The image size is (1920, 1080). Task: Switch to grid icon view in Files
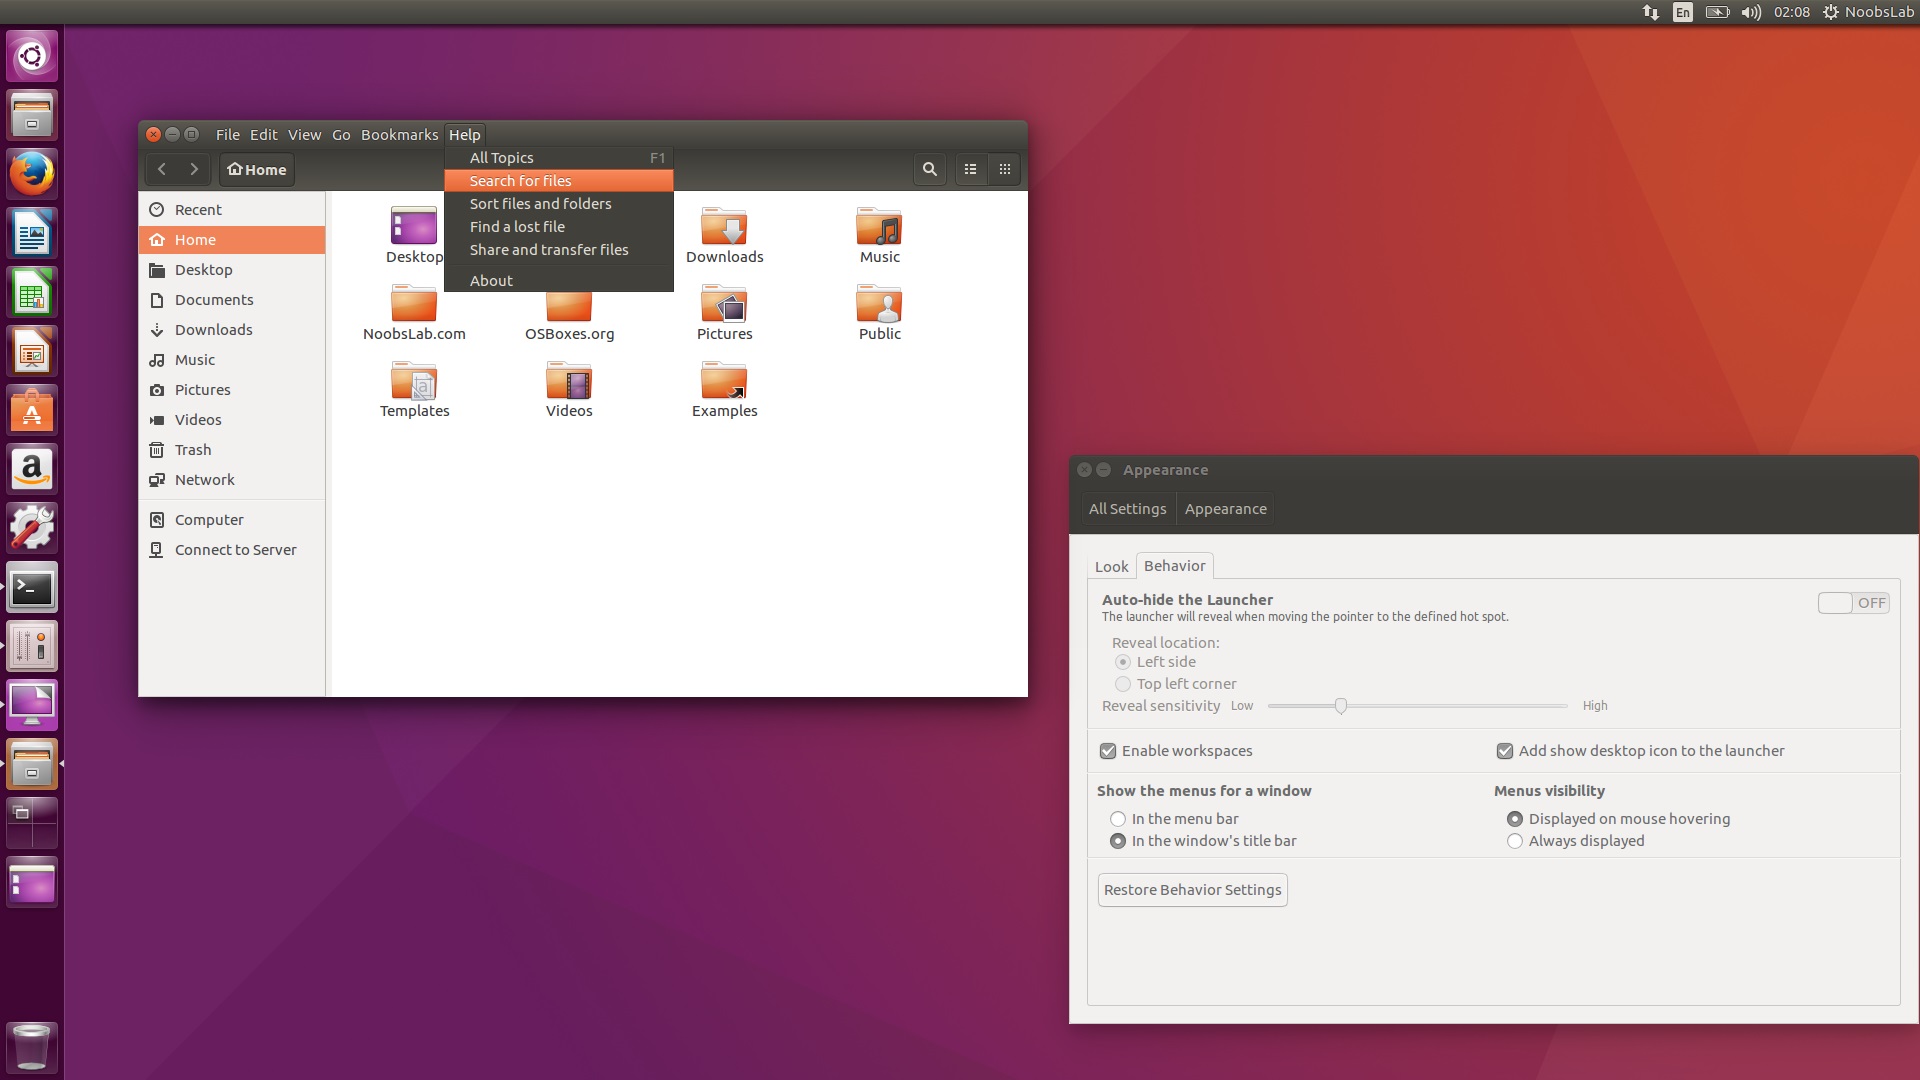[x=1005, y=170]
